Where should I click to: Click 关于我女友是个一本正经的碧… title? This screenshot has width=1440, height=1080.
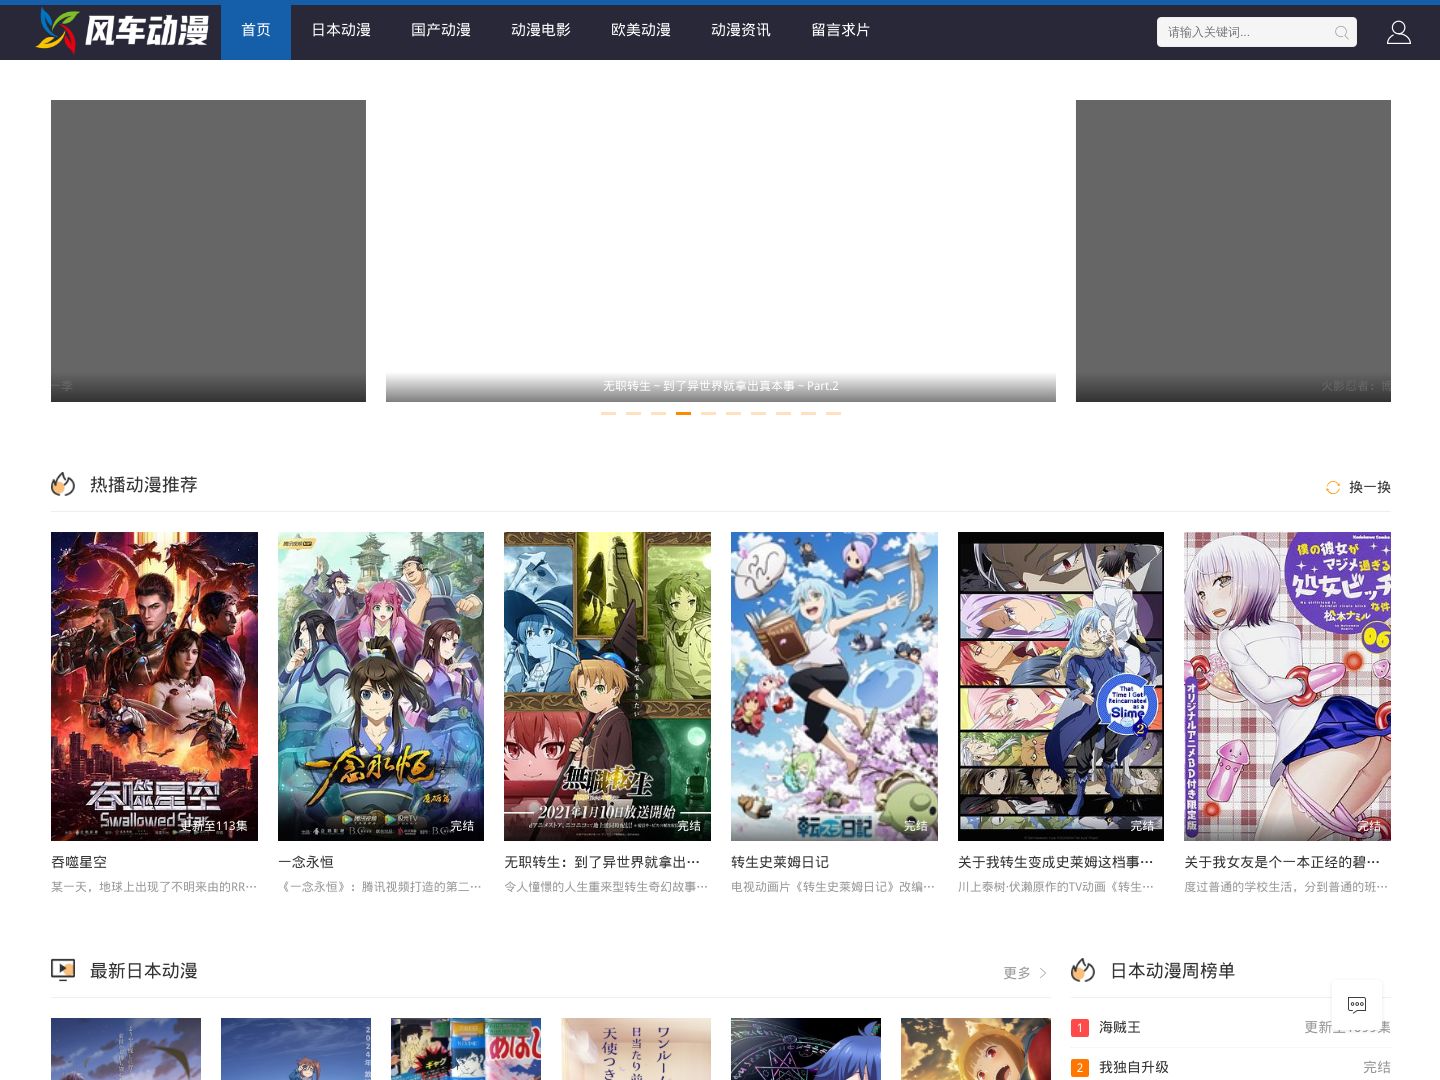[x=1282, y=862]
